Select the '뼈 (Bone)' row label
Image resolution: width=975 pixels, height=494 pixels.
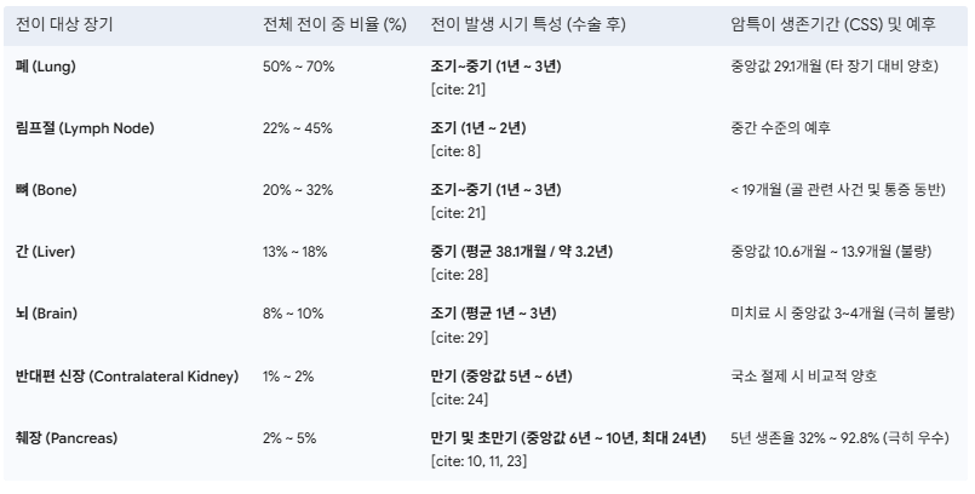click(46, 190)
